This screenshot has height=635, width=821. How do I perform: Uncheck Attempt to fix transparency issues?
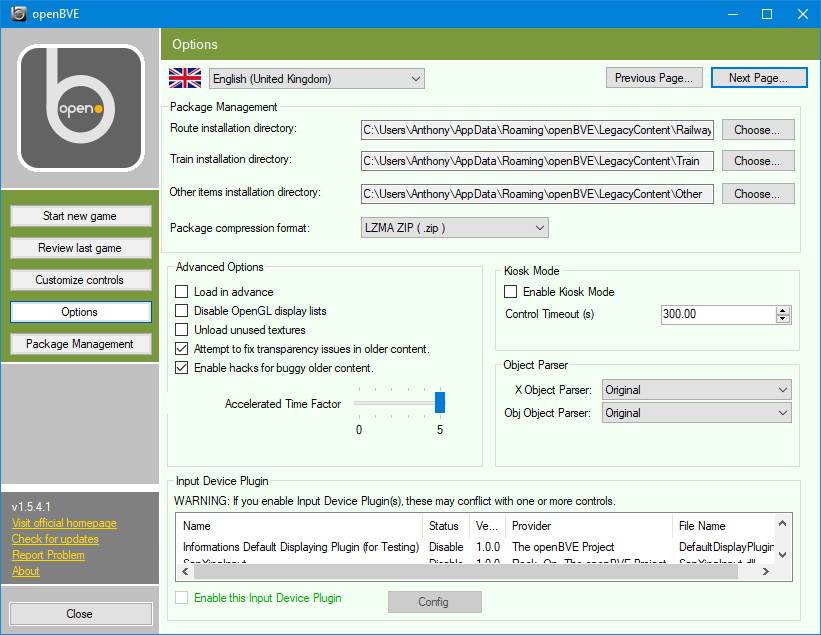click(x=182, y=349)
